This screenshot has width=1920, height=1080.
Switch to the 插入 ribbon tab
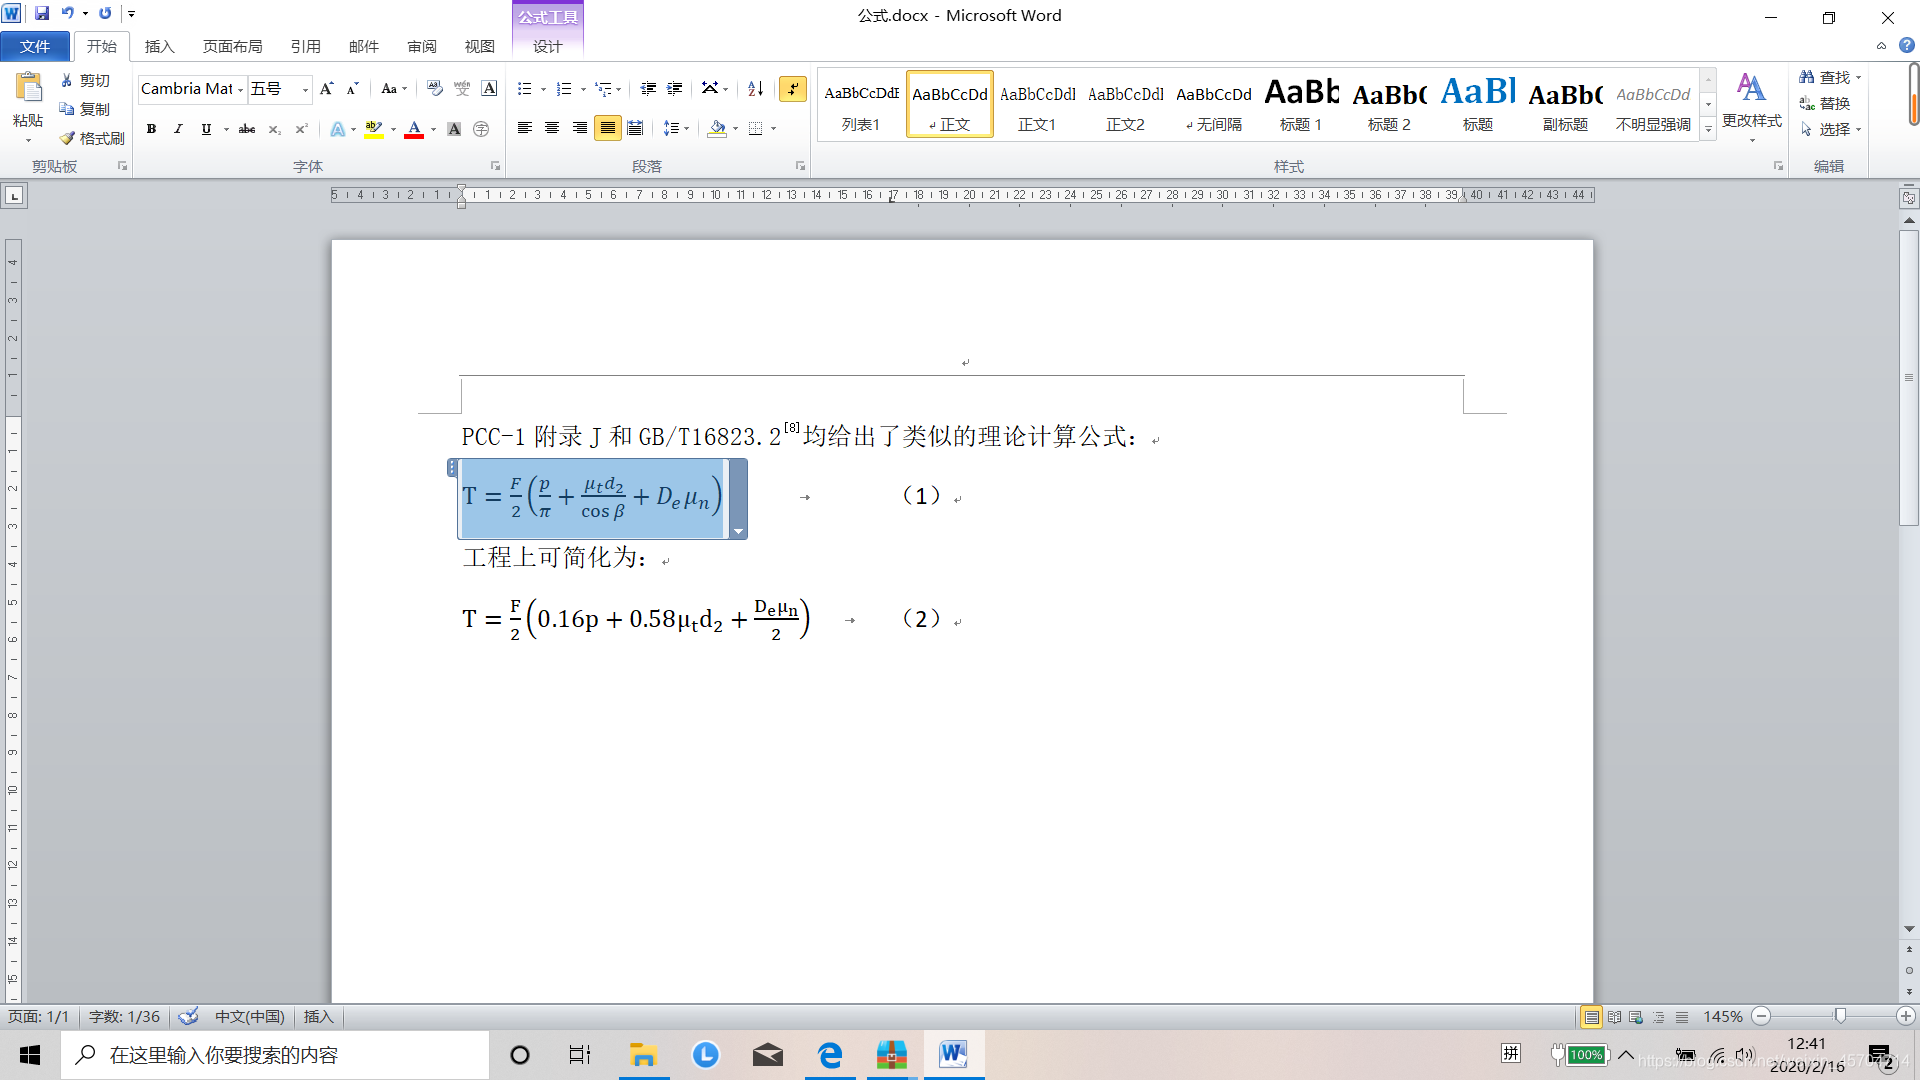click(159, 46)
